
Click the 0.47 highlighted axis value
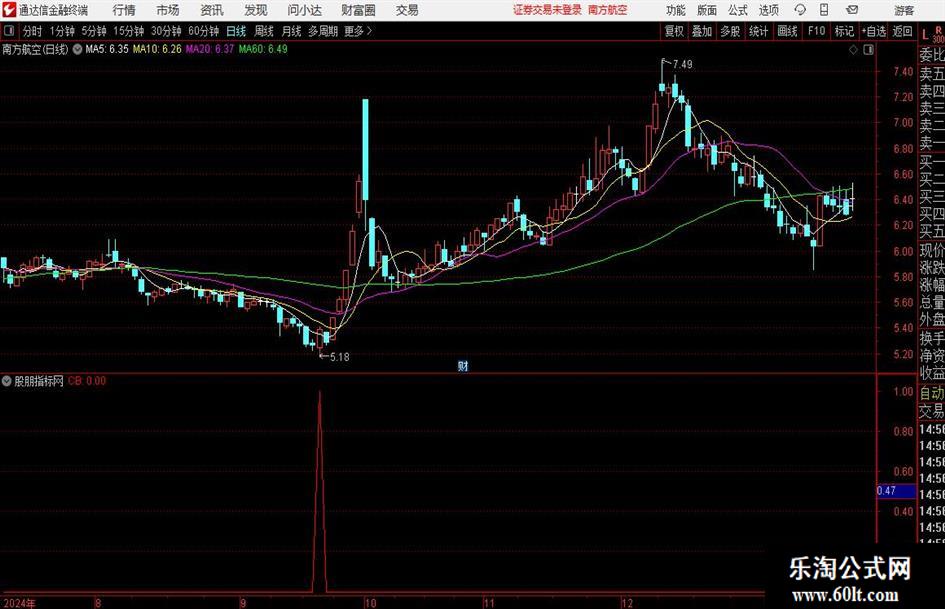[896, 491]
